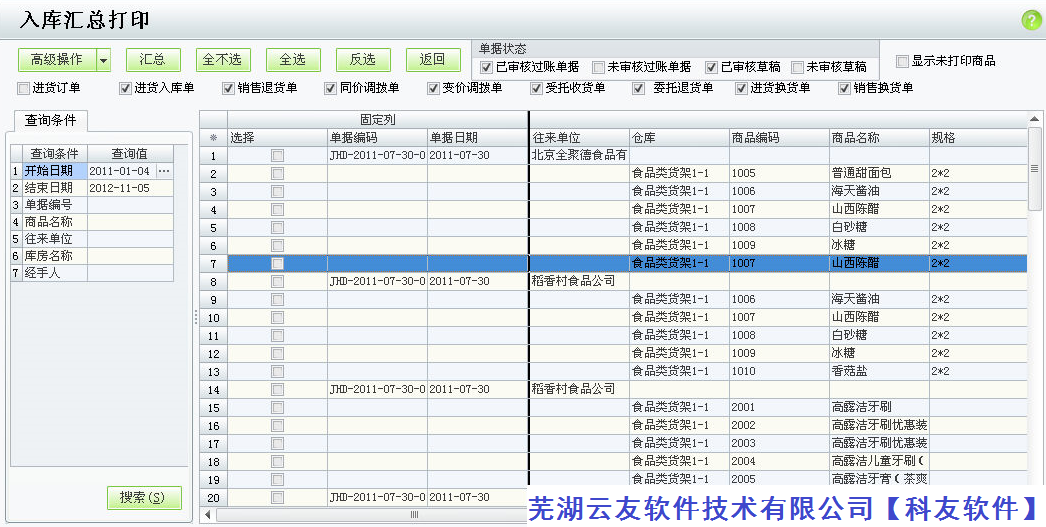Check the 进货订单 checkbox
Screen dimensions: 1046x527
pos(24,88)
